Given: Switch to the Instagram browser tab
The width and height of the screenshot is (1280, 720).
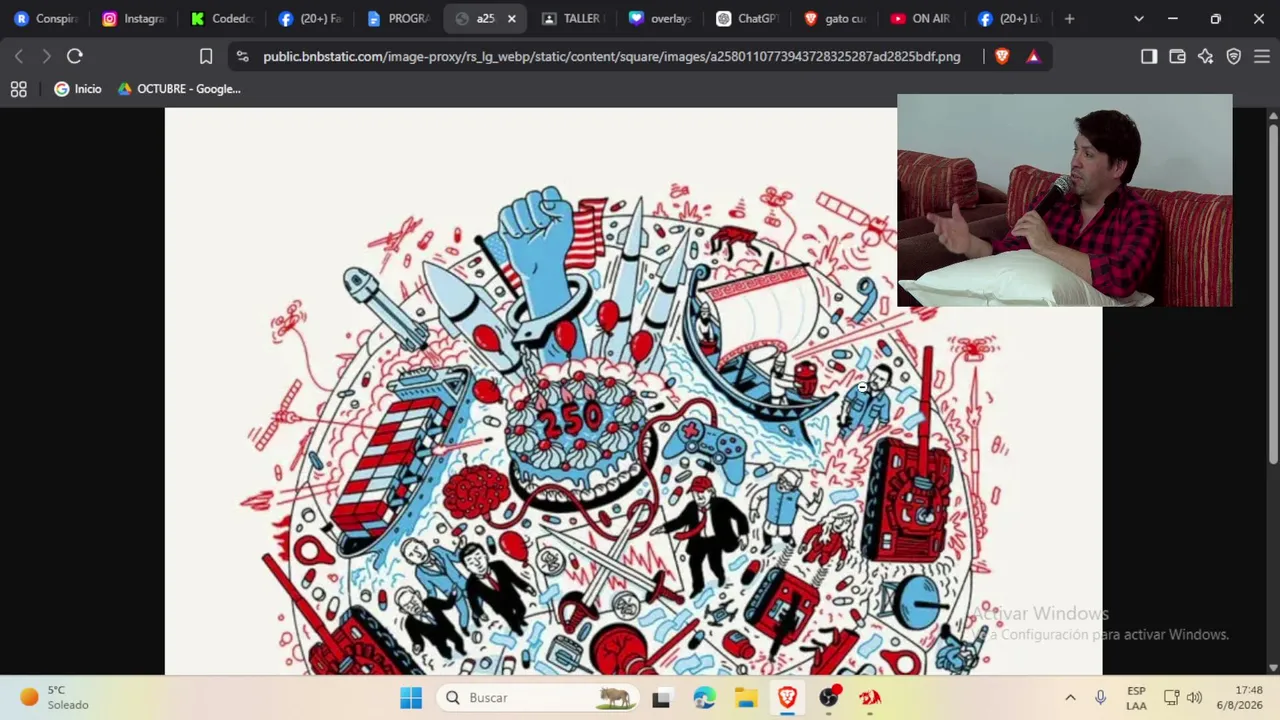Looking at the screenshot, I should [x=136, y=19].
